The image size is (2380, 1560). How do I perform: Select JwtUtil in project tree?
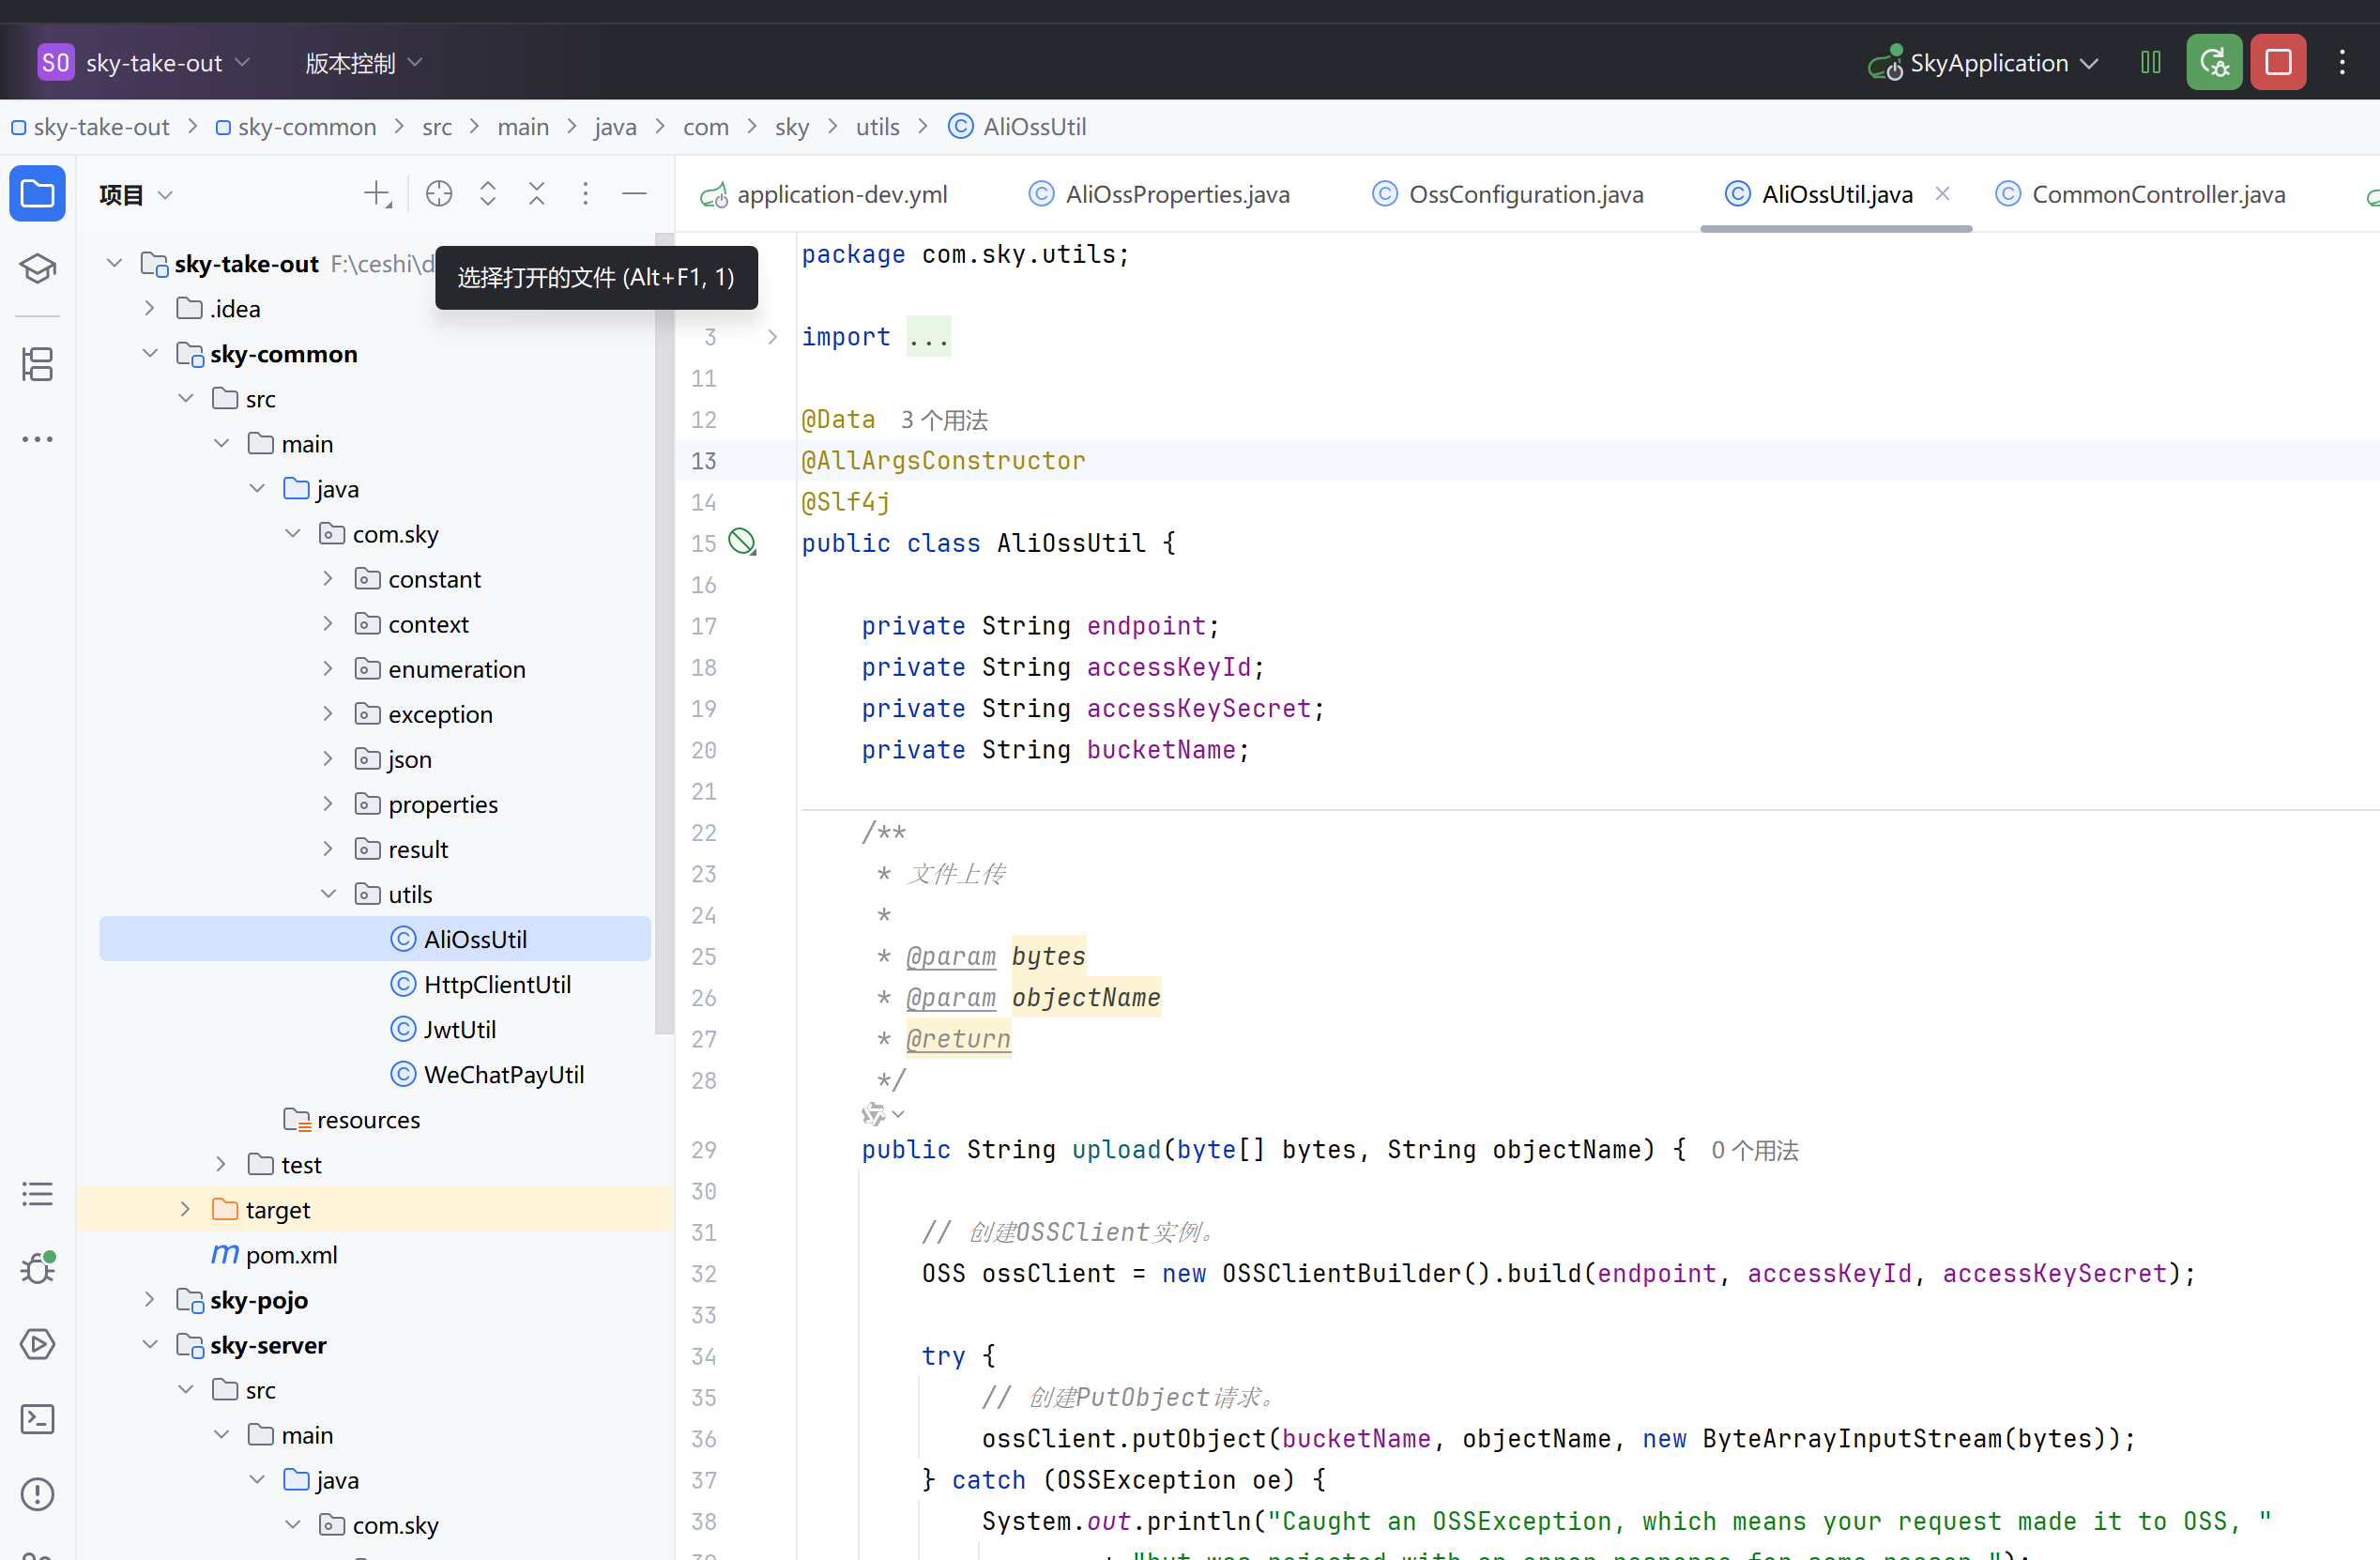pos(443,1030)
